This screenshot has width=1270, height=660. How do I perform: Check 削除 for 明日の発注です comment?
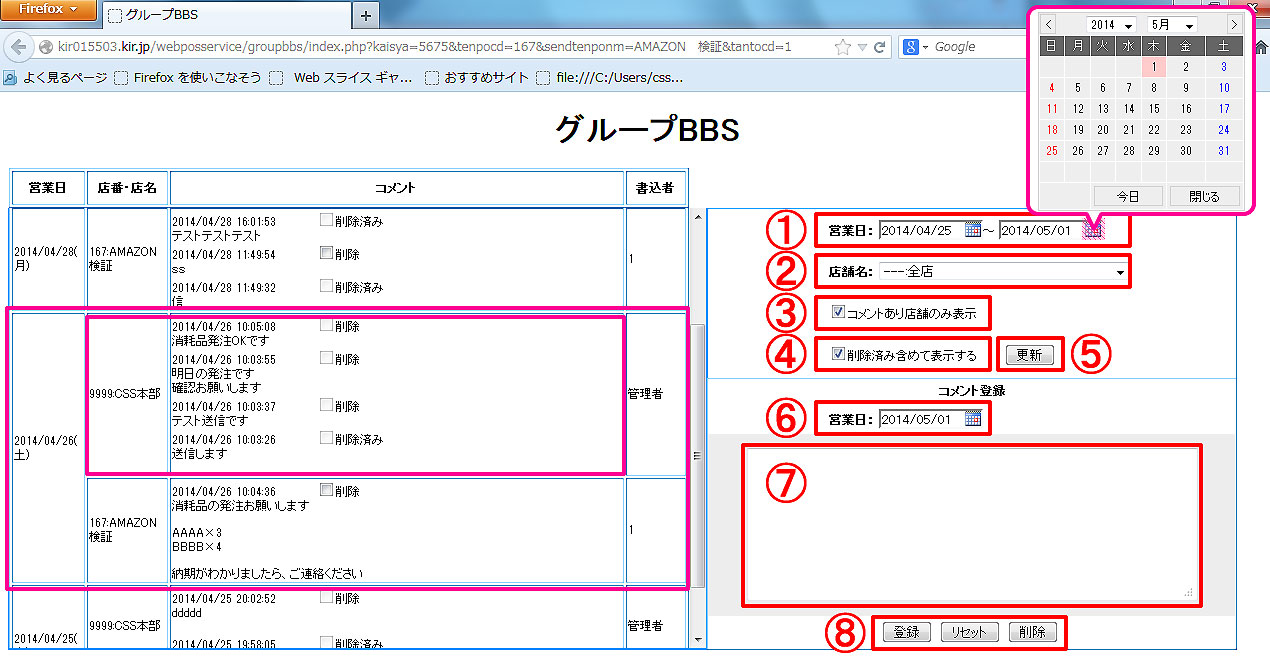tap(326, 358)
